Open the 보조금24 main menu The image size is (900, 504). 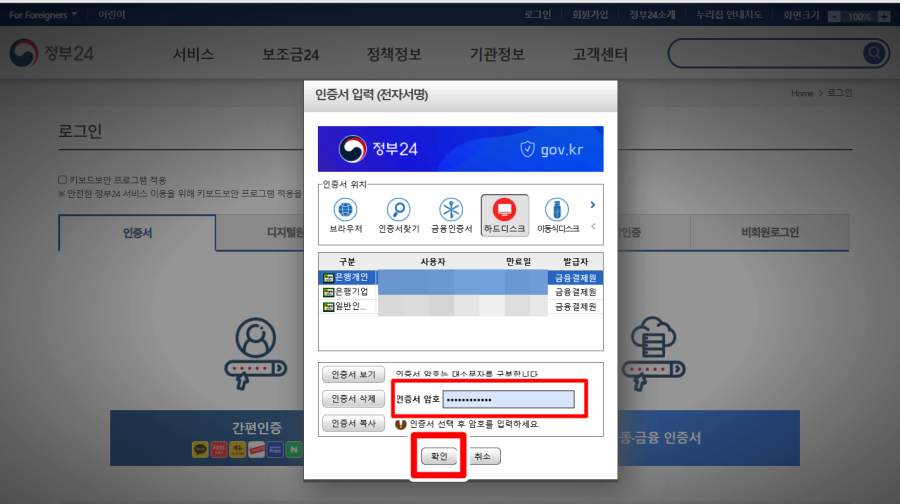click(290, 55)
